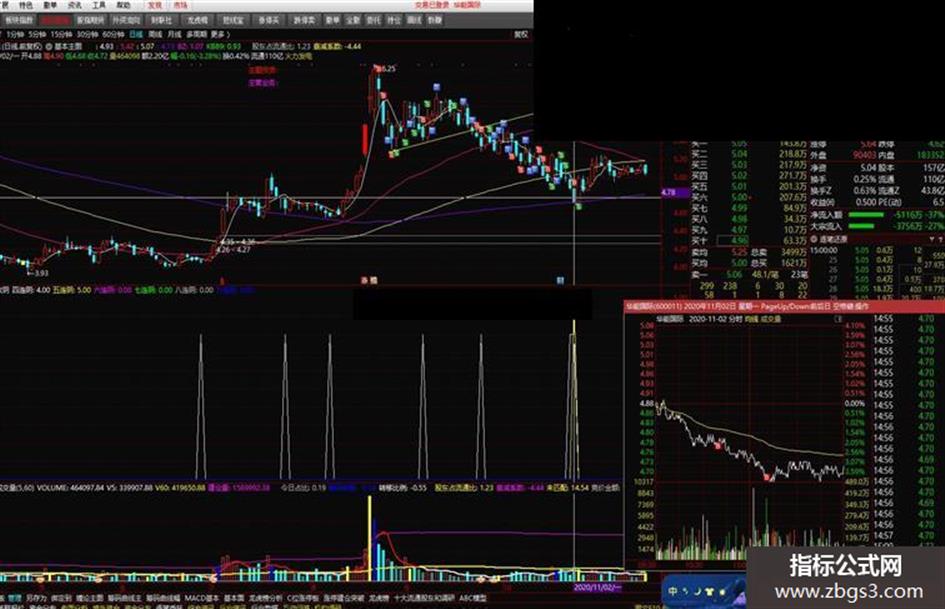The height and width of the screenshot is (609, 945).
Task: Open the 多周期 multi-period view
Action: pyautogui.click(x=197, y=34)
